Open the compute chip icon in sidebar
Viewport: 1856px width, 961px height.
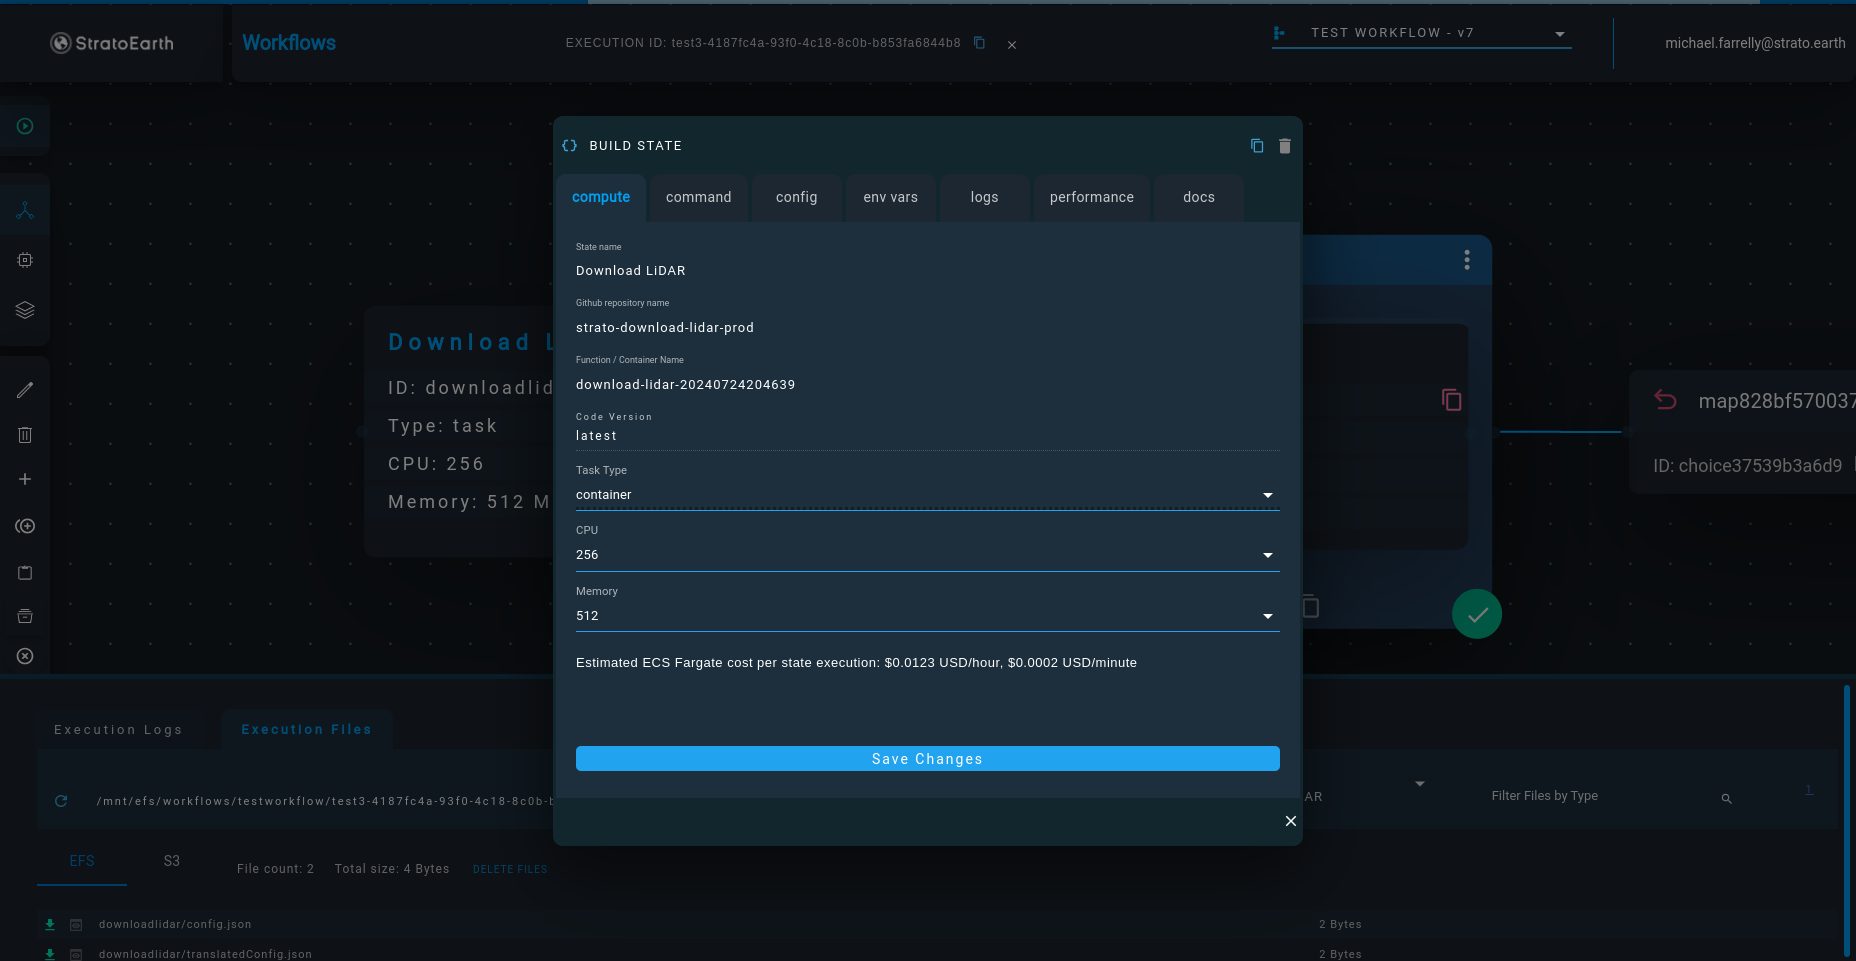click(25, 260)
